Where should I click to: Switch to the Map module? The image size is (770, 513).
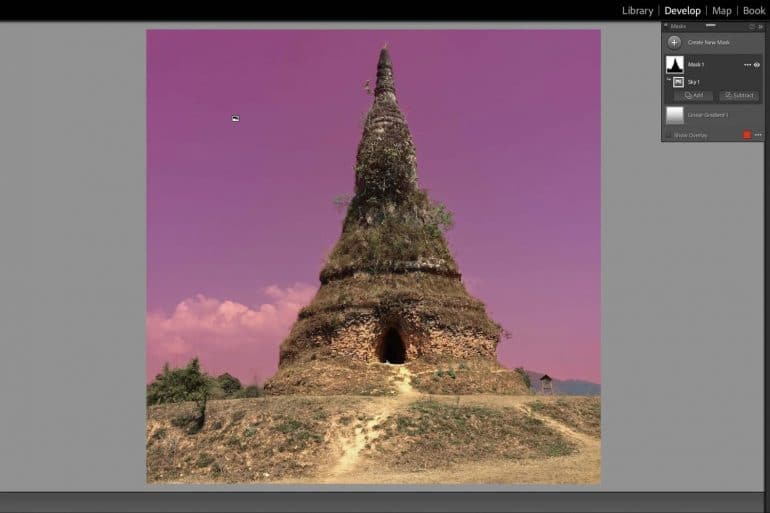pos(721,11)
